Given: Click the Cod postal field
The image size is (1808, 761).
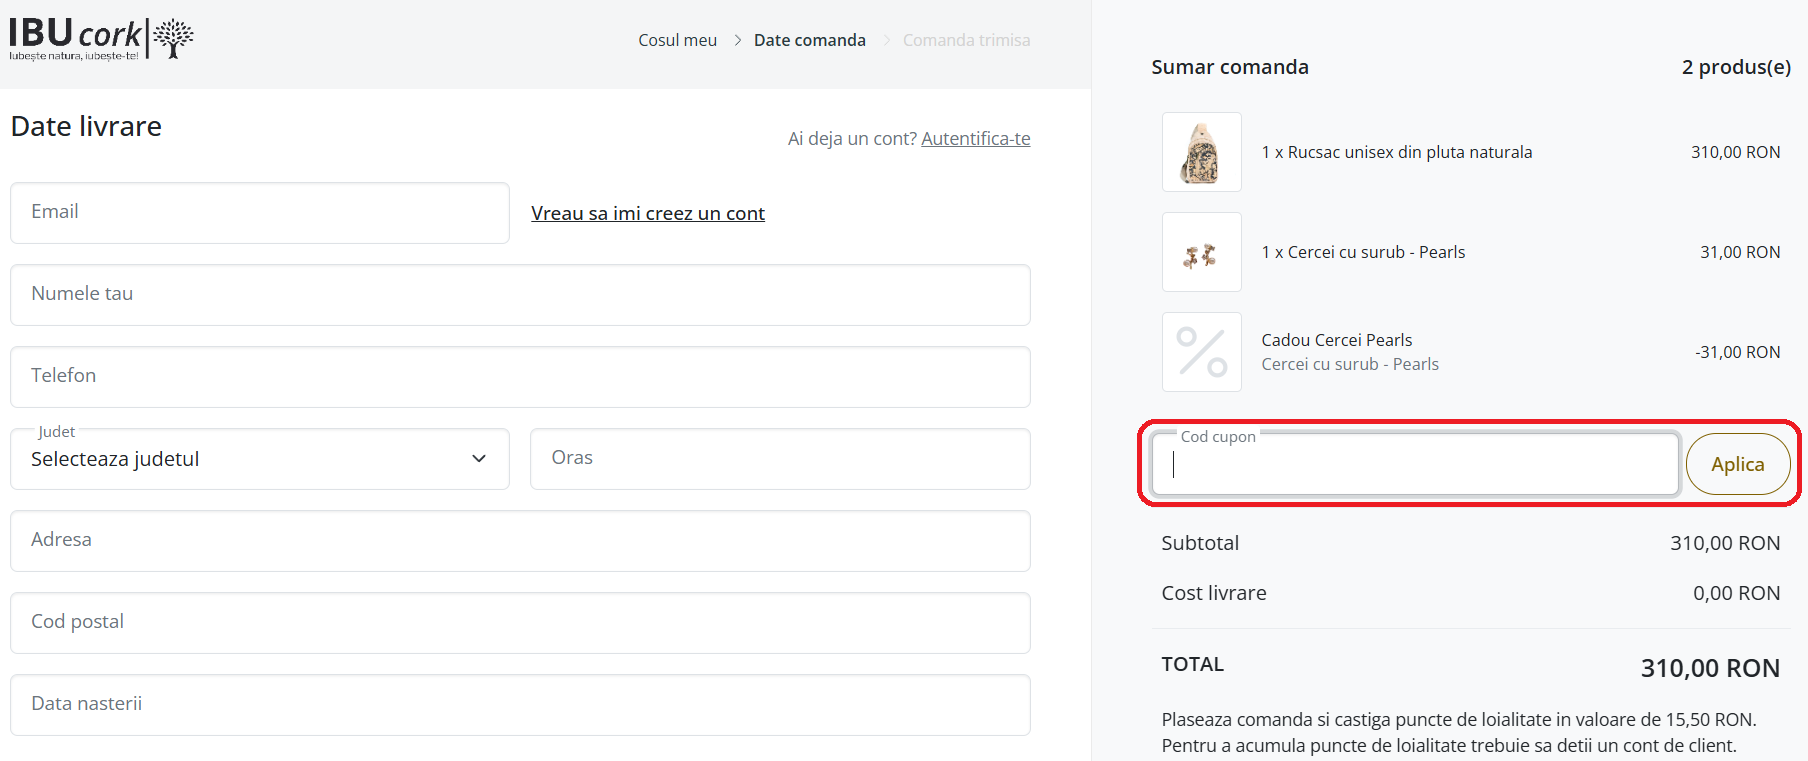Looking at the screenshot, I should tap(520, 623).
